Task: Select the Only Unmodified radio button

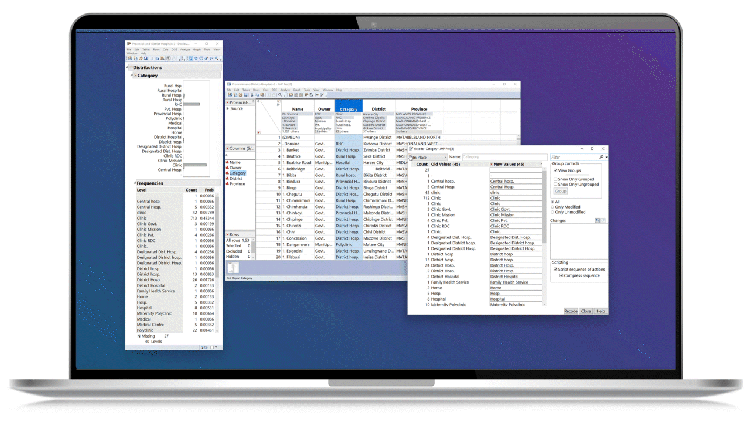Action: pyautogui.click(x=553, y=212)
